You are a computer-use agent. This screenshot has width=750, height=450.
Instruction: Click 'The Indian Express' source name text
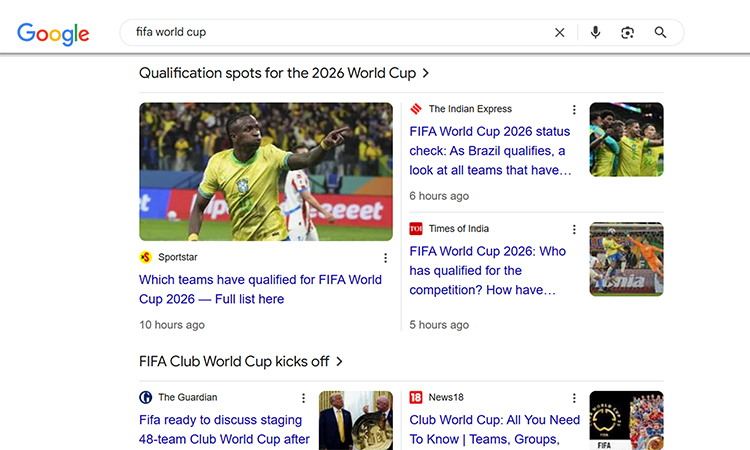470,109
